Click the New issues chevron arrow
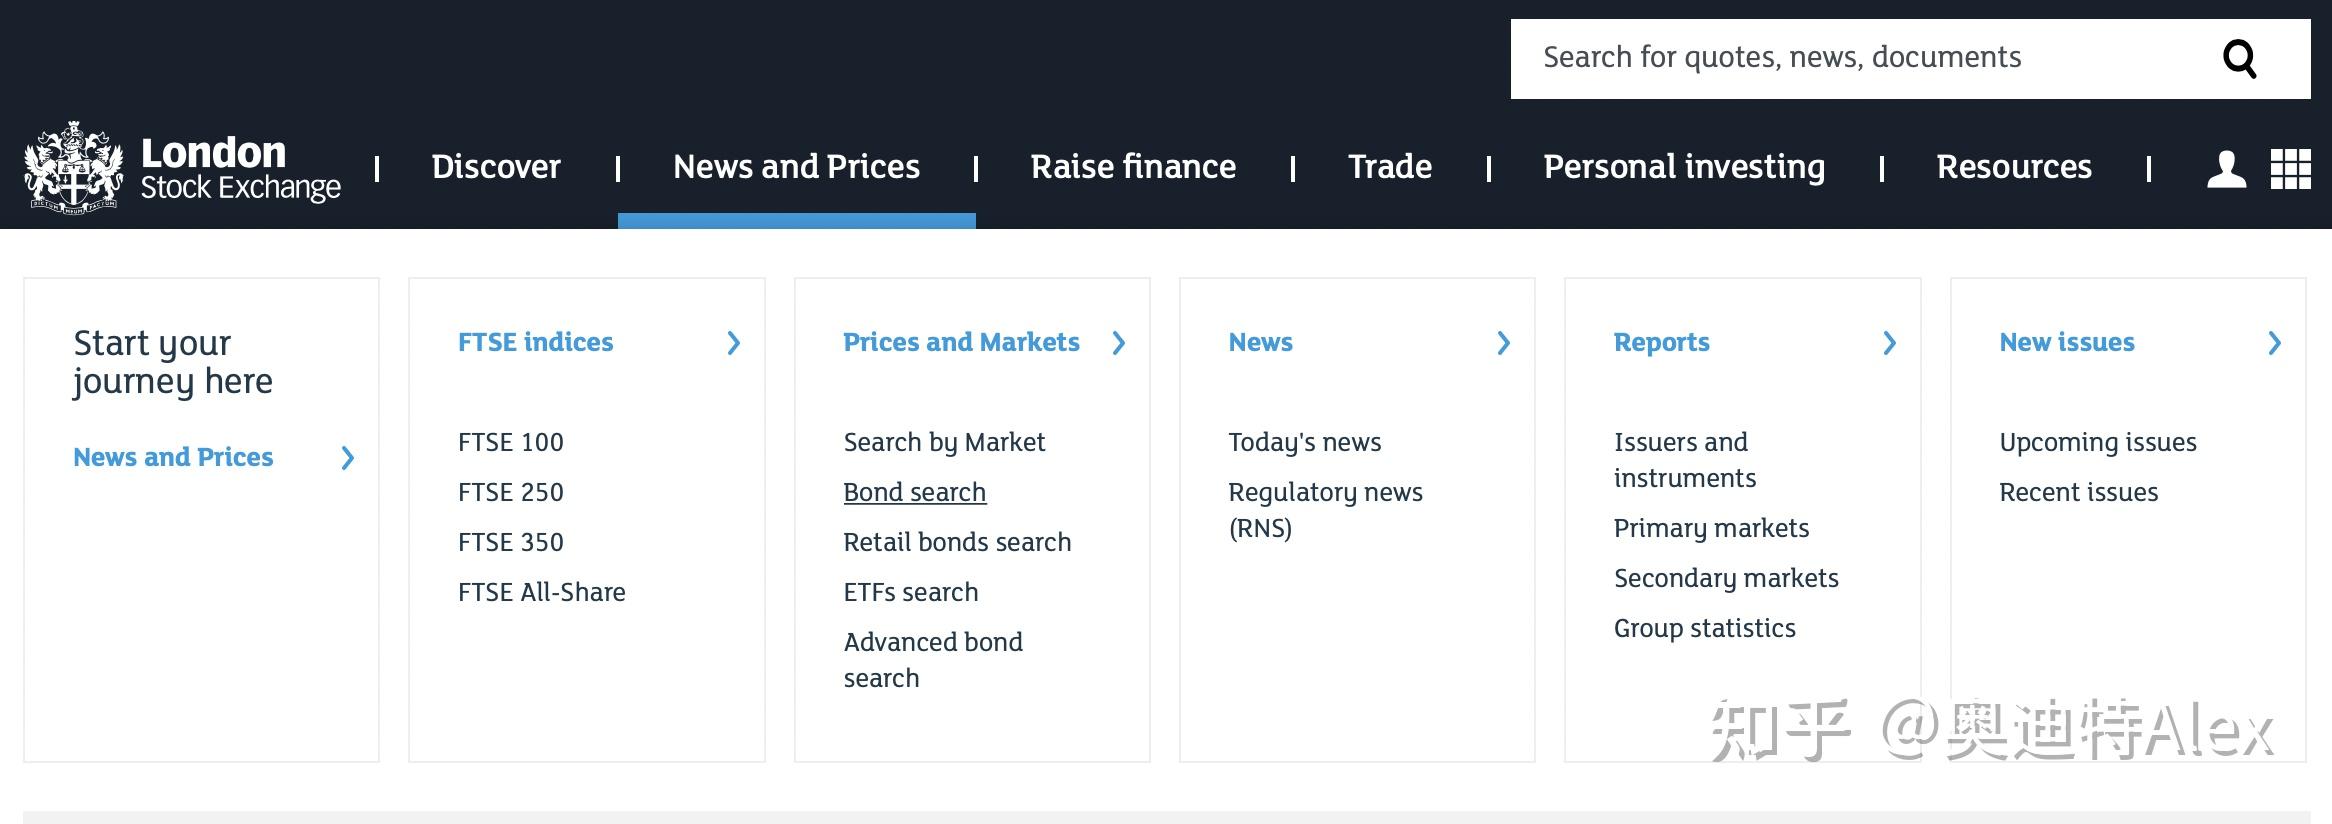Screen dimensions: 2332x824 tap(2275, 343)
